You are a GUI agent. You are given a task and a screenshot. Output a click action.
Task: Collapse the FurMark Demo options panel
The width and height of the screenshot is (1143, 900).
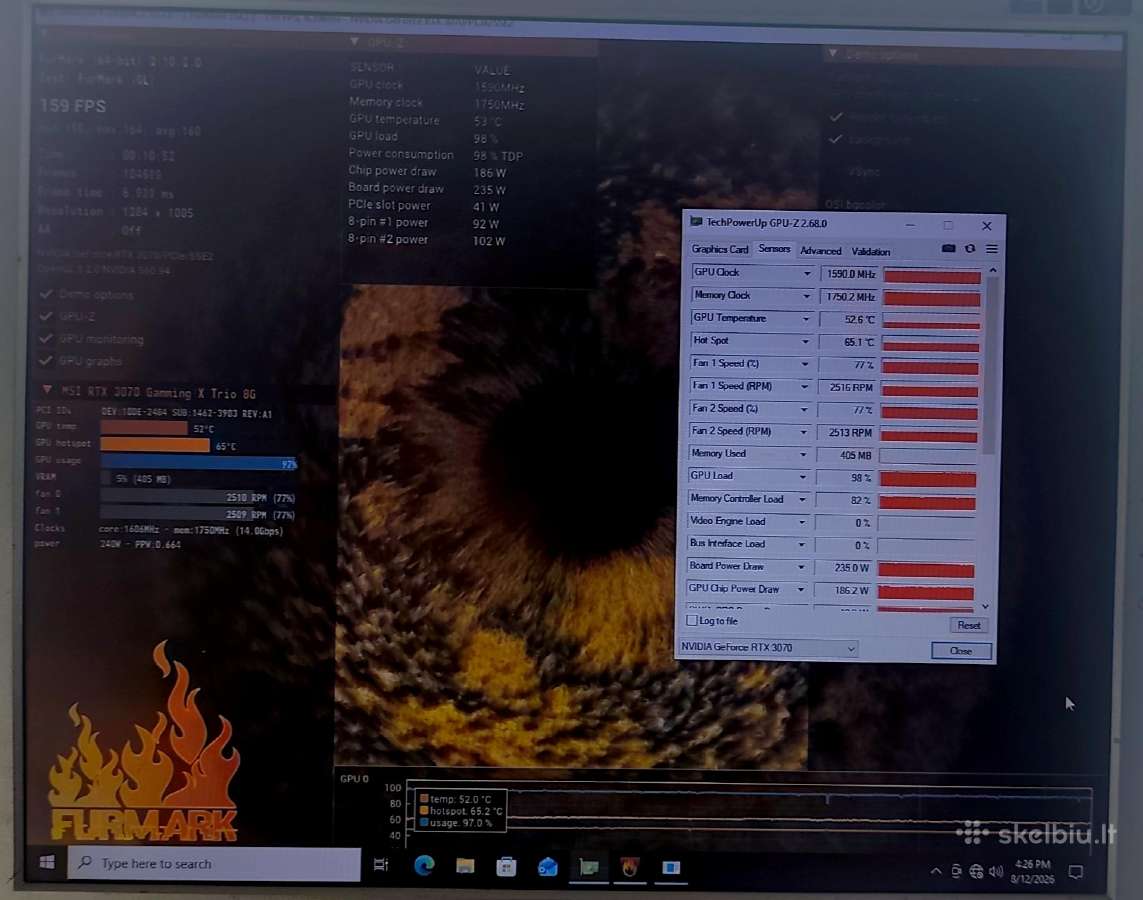(x=832, y=53)
